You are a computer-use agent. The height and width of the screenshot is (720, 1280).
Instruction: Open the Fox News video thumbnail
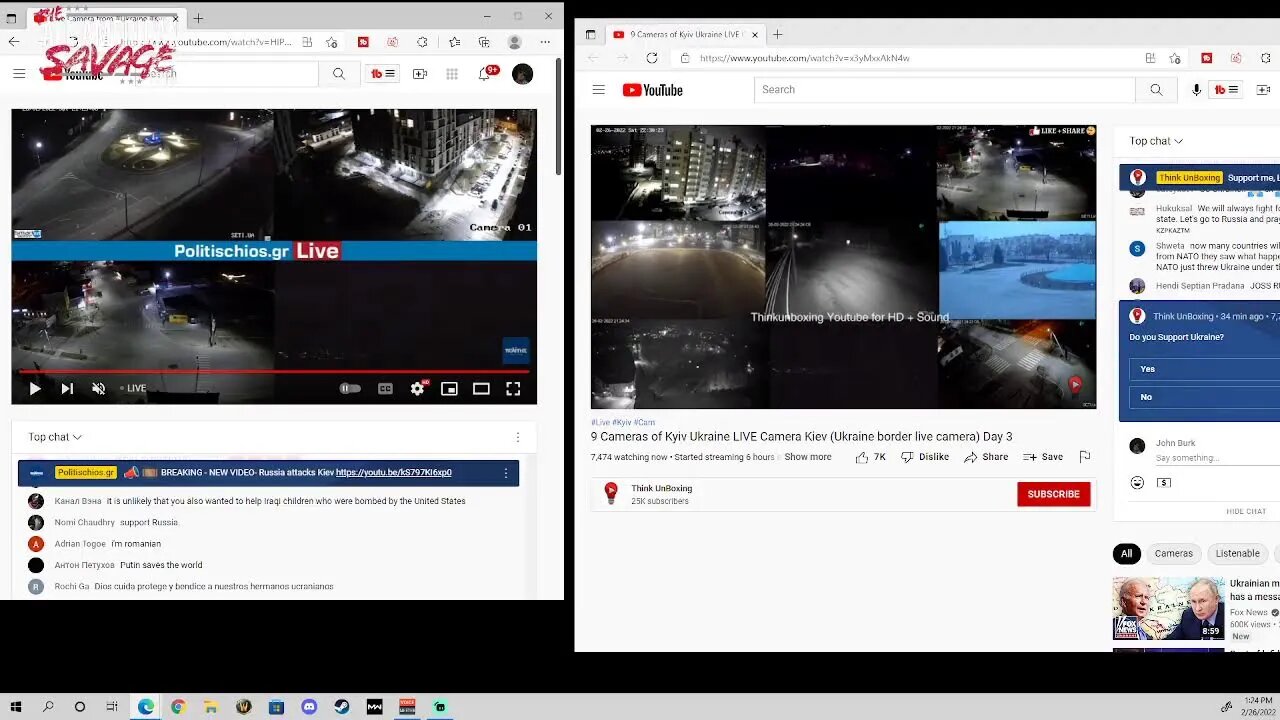pos(1168,608)
